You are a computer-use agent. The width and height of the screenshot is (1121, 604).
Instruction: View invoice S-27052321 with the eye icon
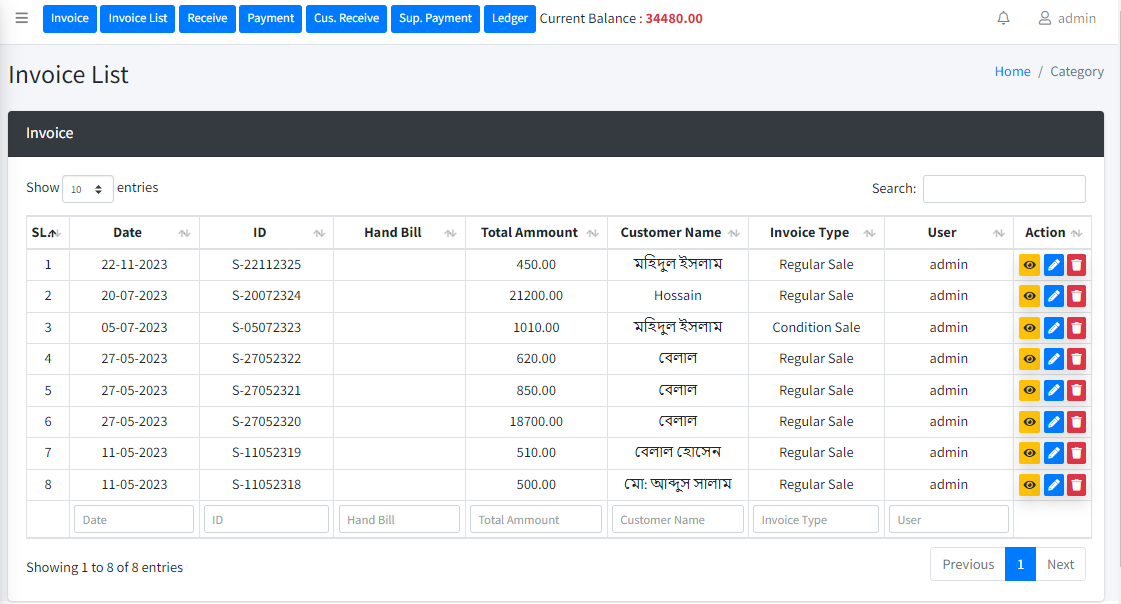pyautogui.click(x=1029, y=390)
